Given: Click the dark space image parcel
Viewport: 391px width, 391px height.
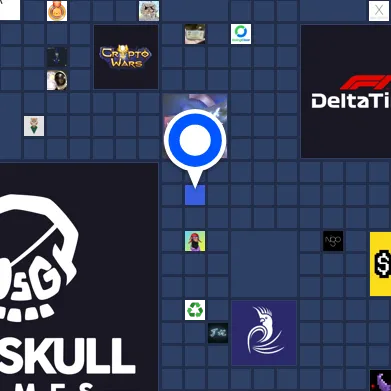Looking at the screenshot, I should 57,57.
